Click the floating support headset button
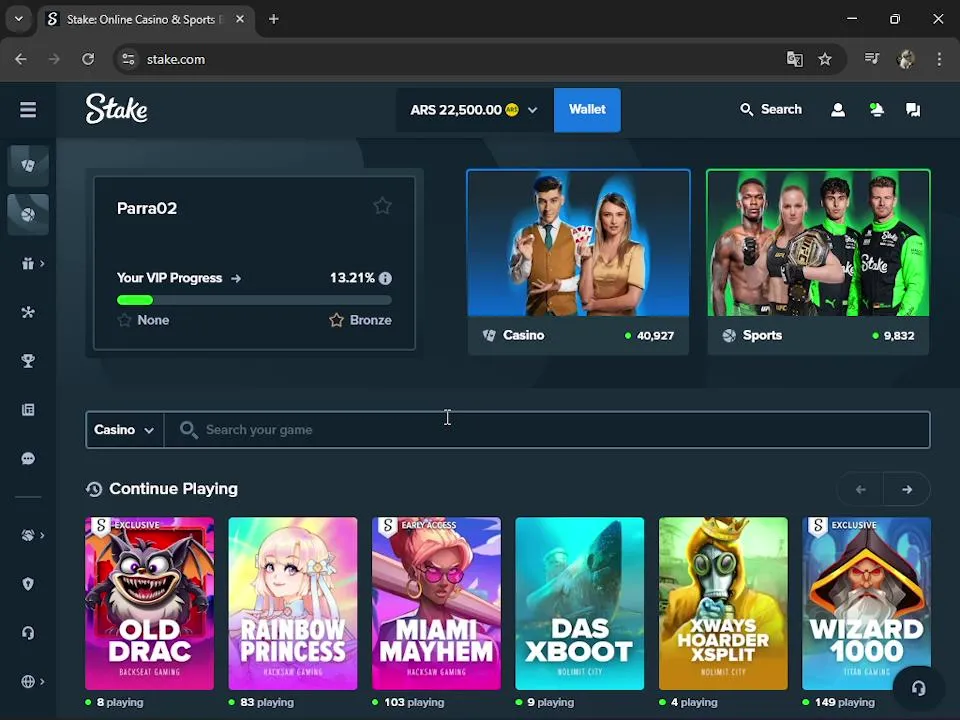The height and width of the screenshot is (720, 960). (918, 688)
